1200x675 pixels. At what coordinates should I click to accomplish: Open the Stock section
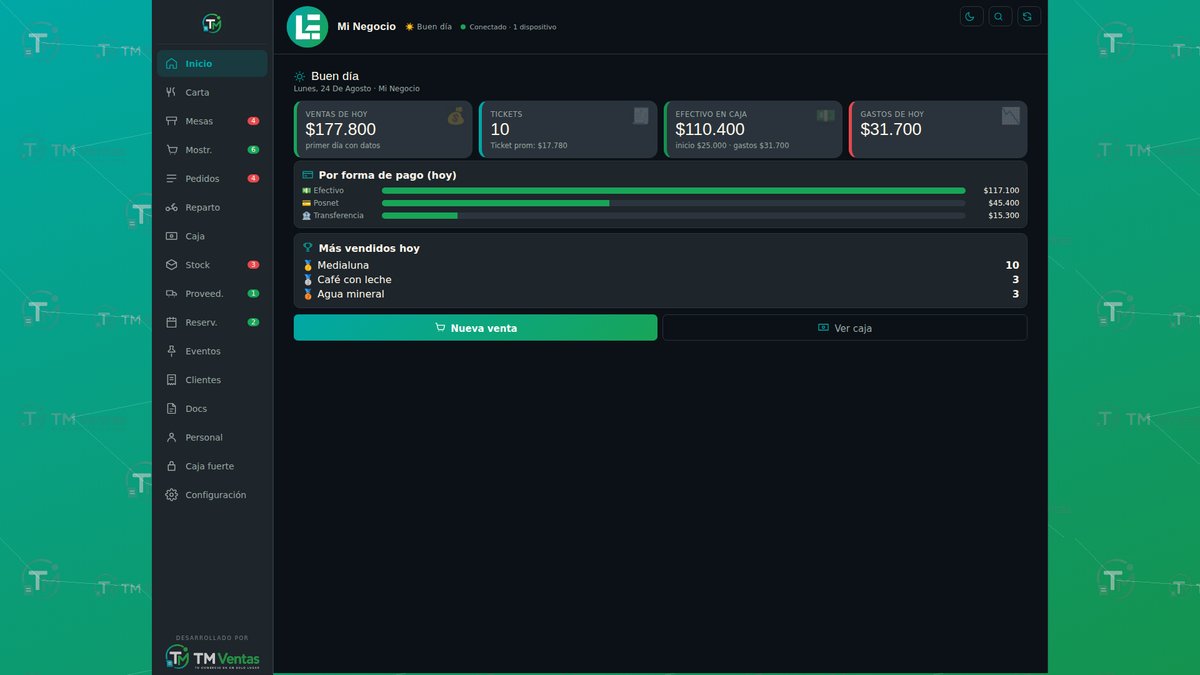[x=212, y=265]
